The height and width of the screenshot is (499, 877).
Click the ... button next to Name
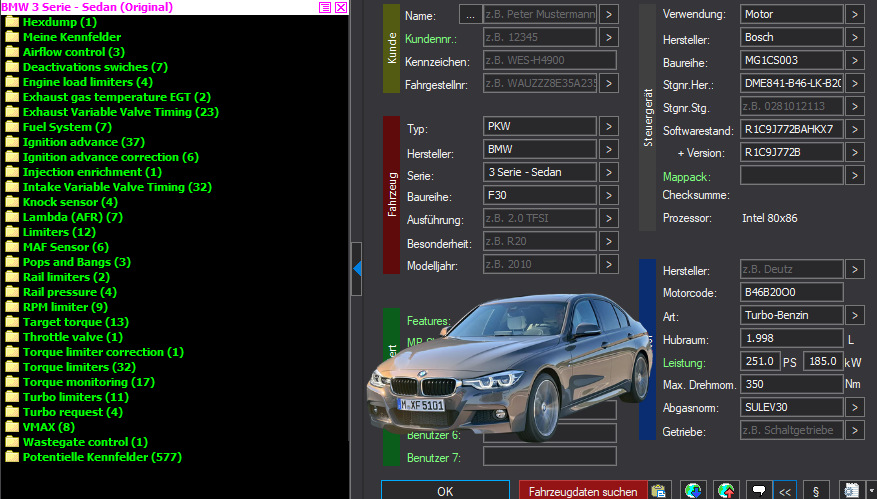(470, 15)
